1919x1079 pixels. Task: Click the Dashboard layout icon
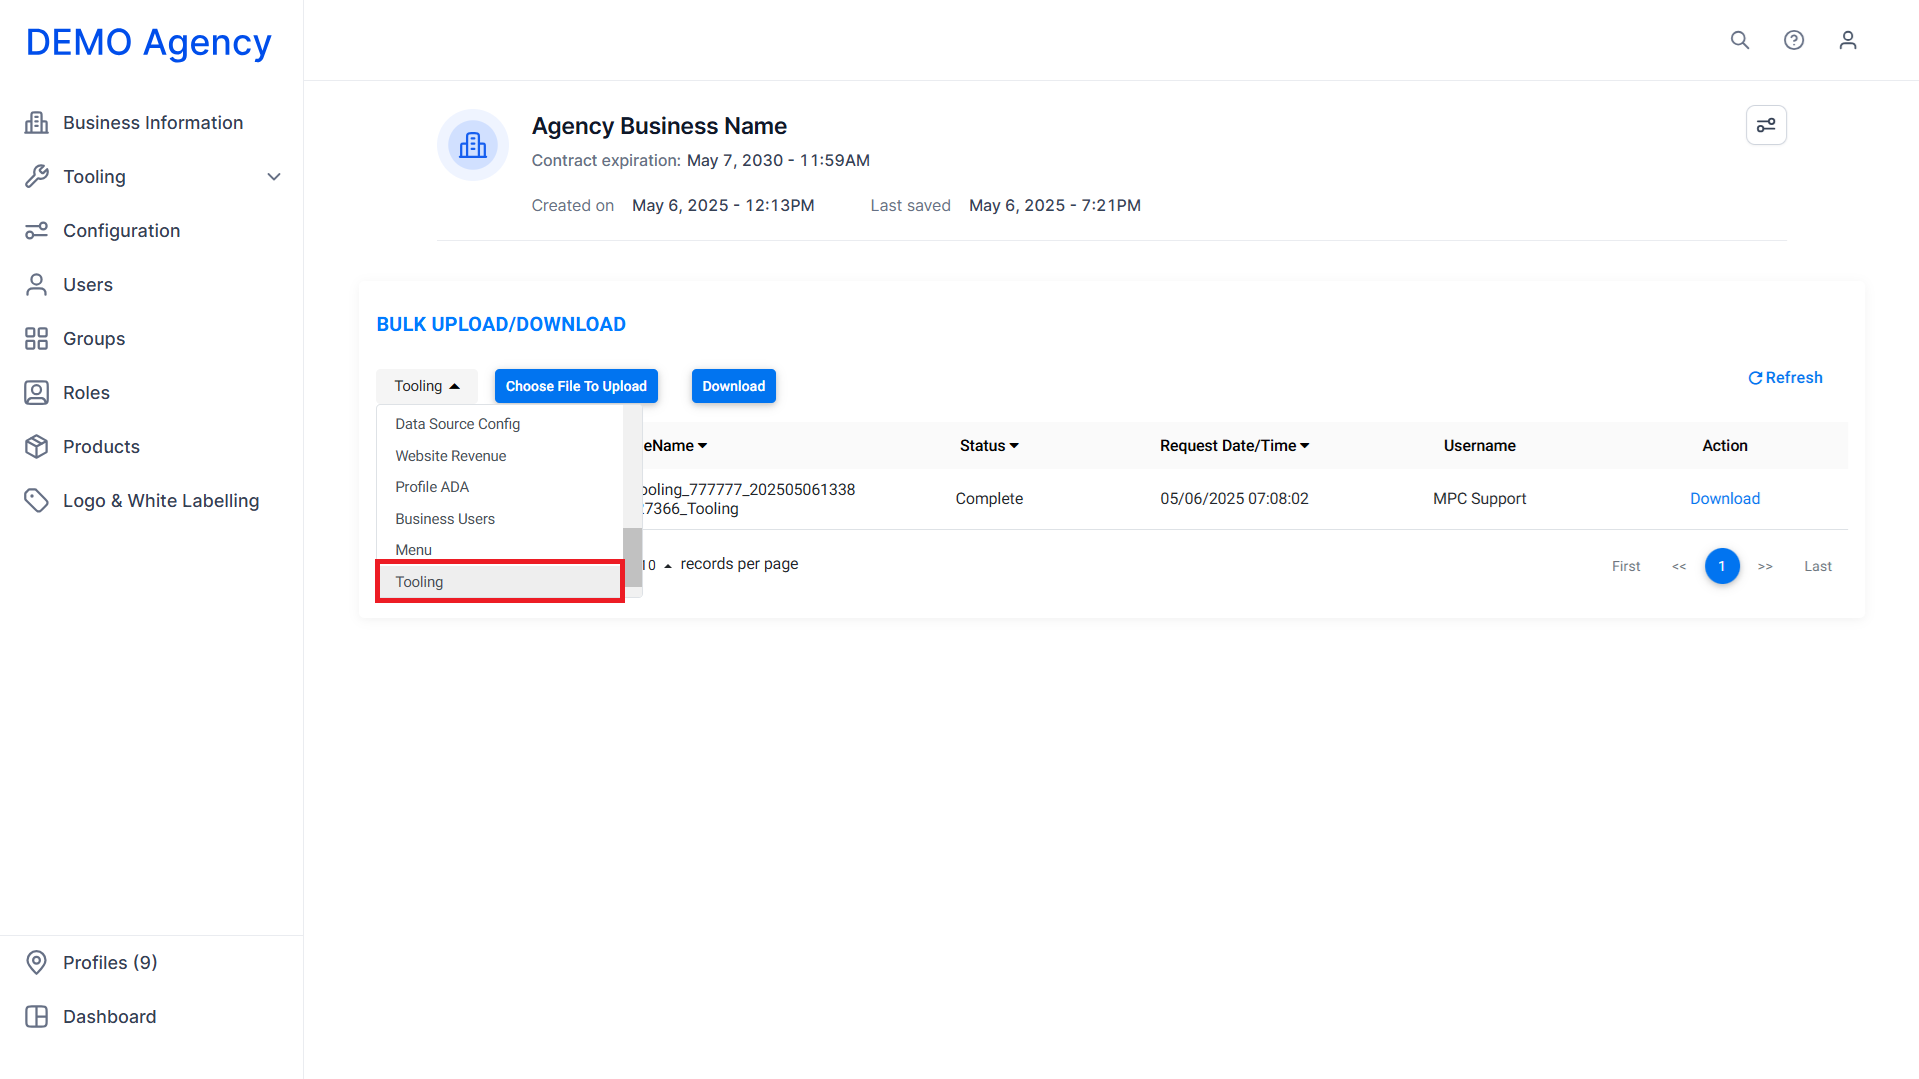tap(37, 1016)
